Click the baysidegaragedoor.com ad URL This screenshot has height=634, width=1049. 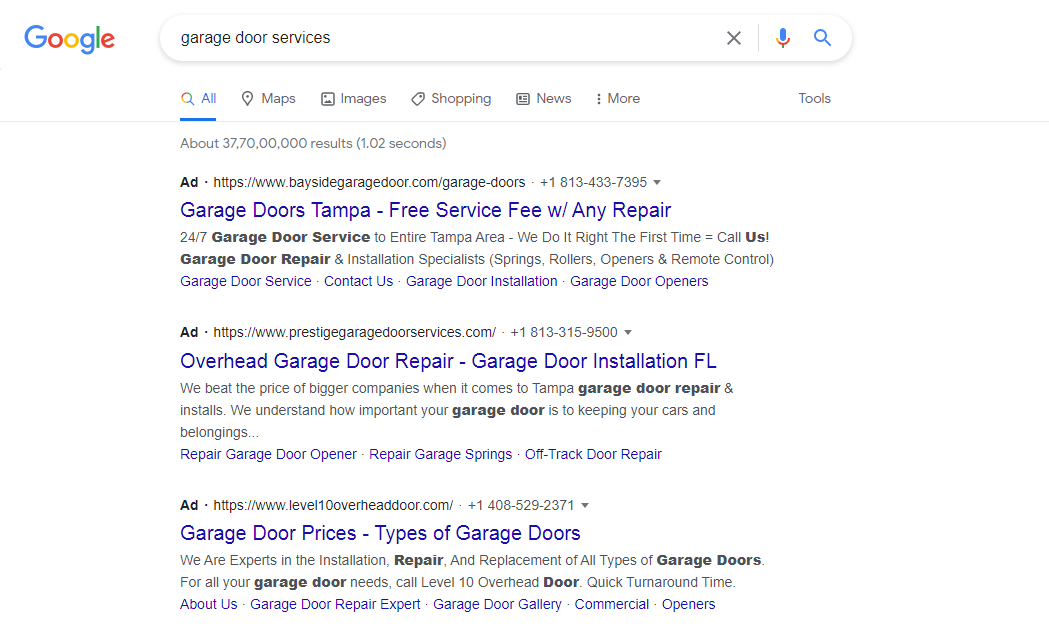coord(369,183)
